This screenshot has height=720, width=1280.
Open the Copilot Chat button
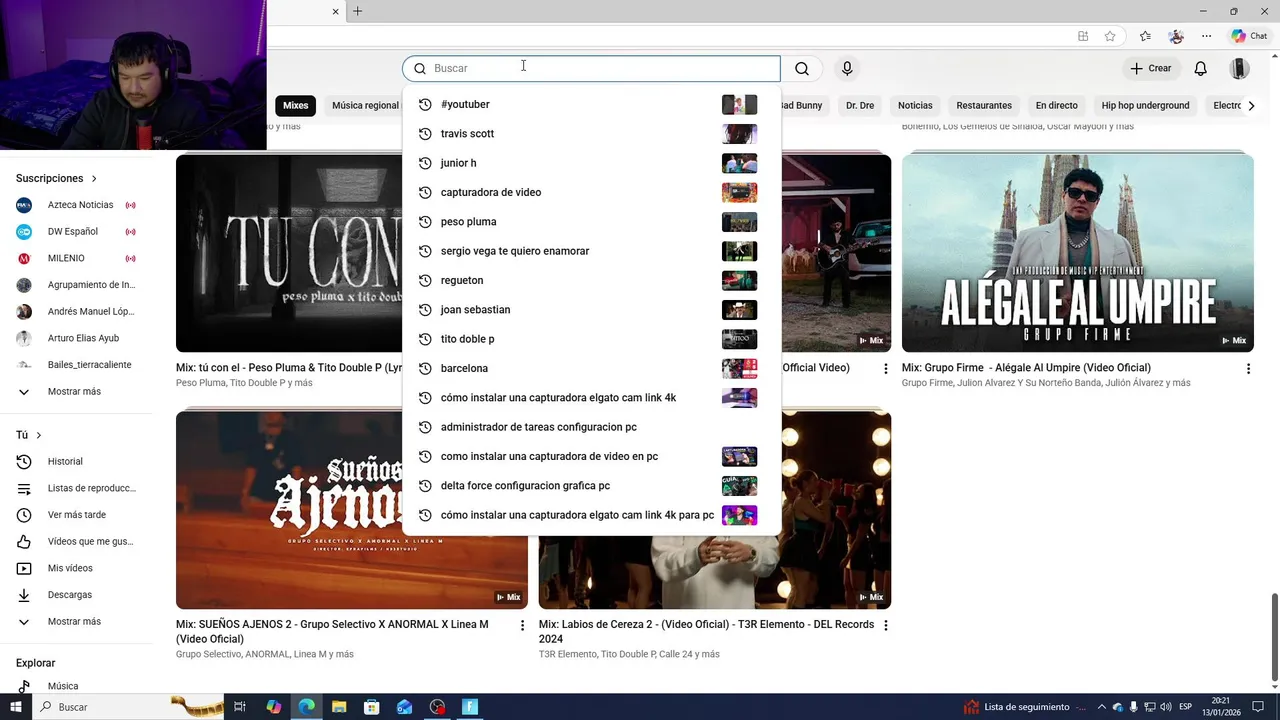click(x=1249, y=36)
